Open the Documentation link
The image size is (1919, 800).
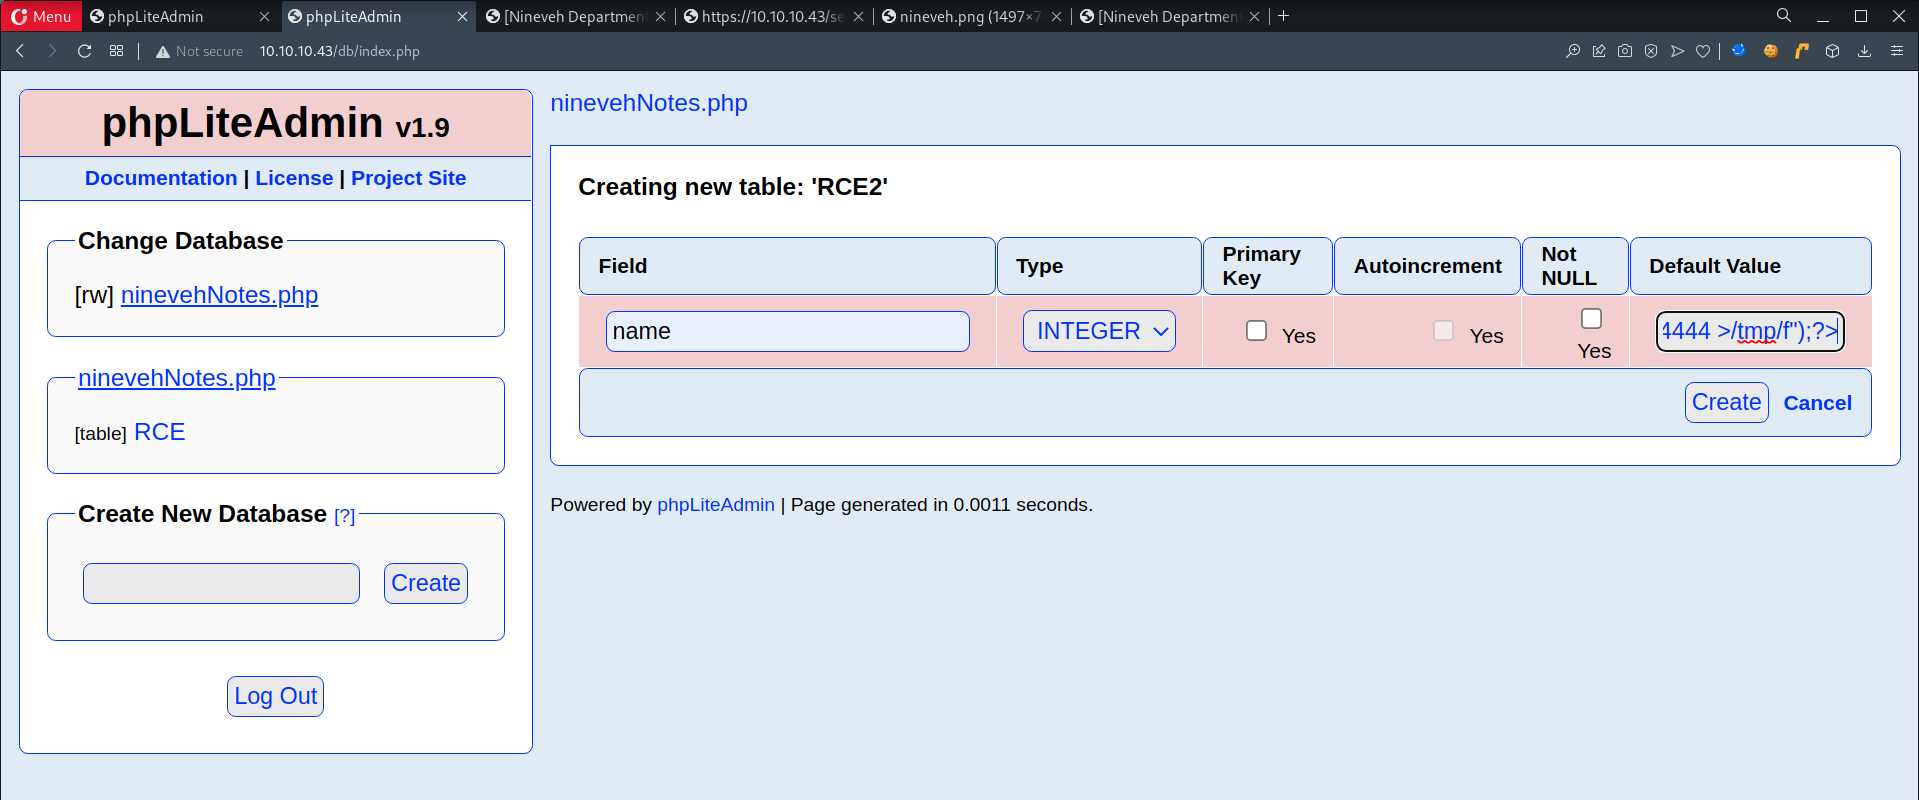click(161, 178)
